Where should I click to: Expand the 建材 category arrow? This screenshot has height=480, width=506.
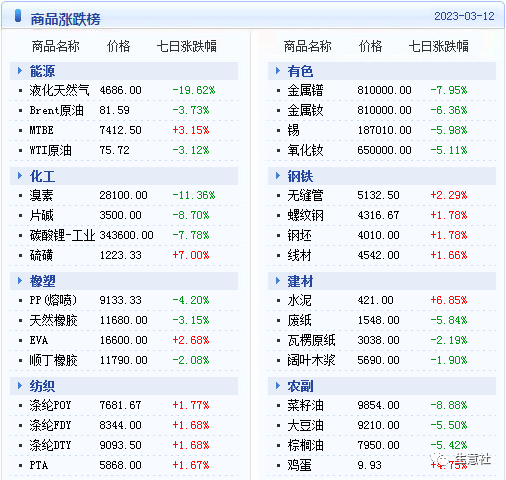coord(278,281)
